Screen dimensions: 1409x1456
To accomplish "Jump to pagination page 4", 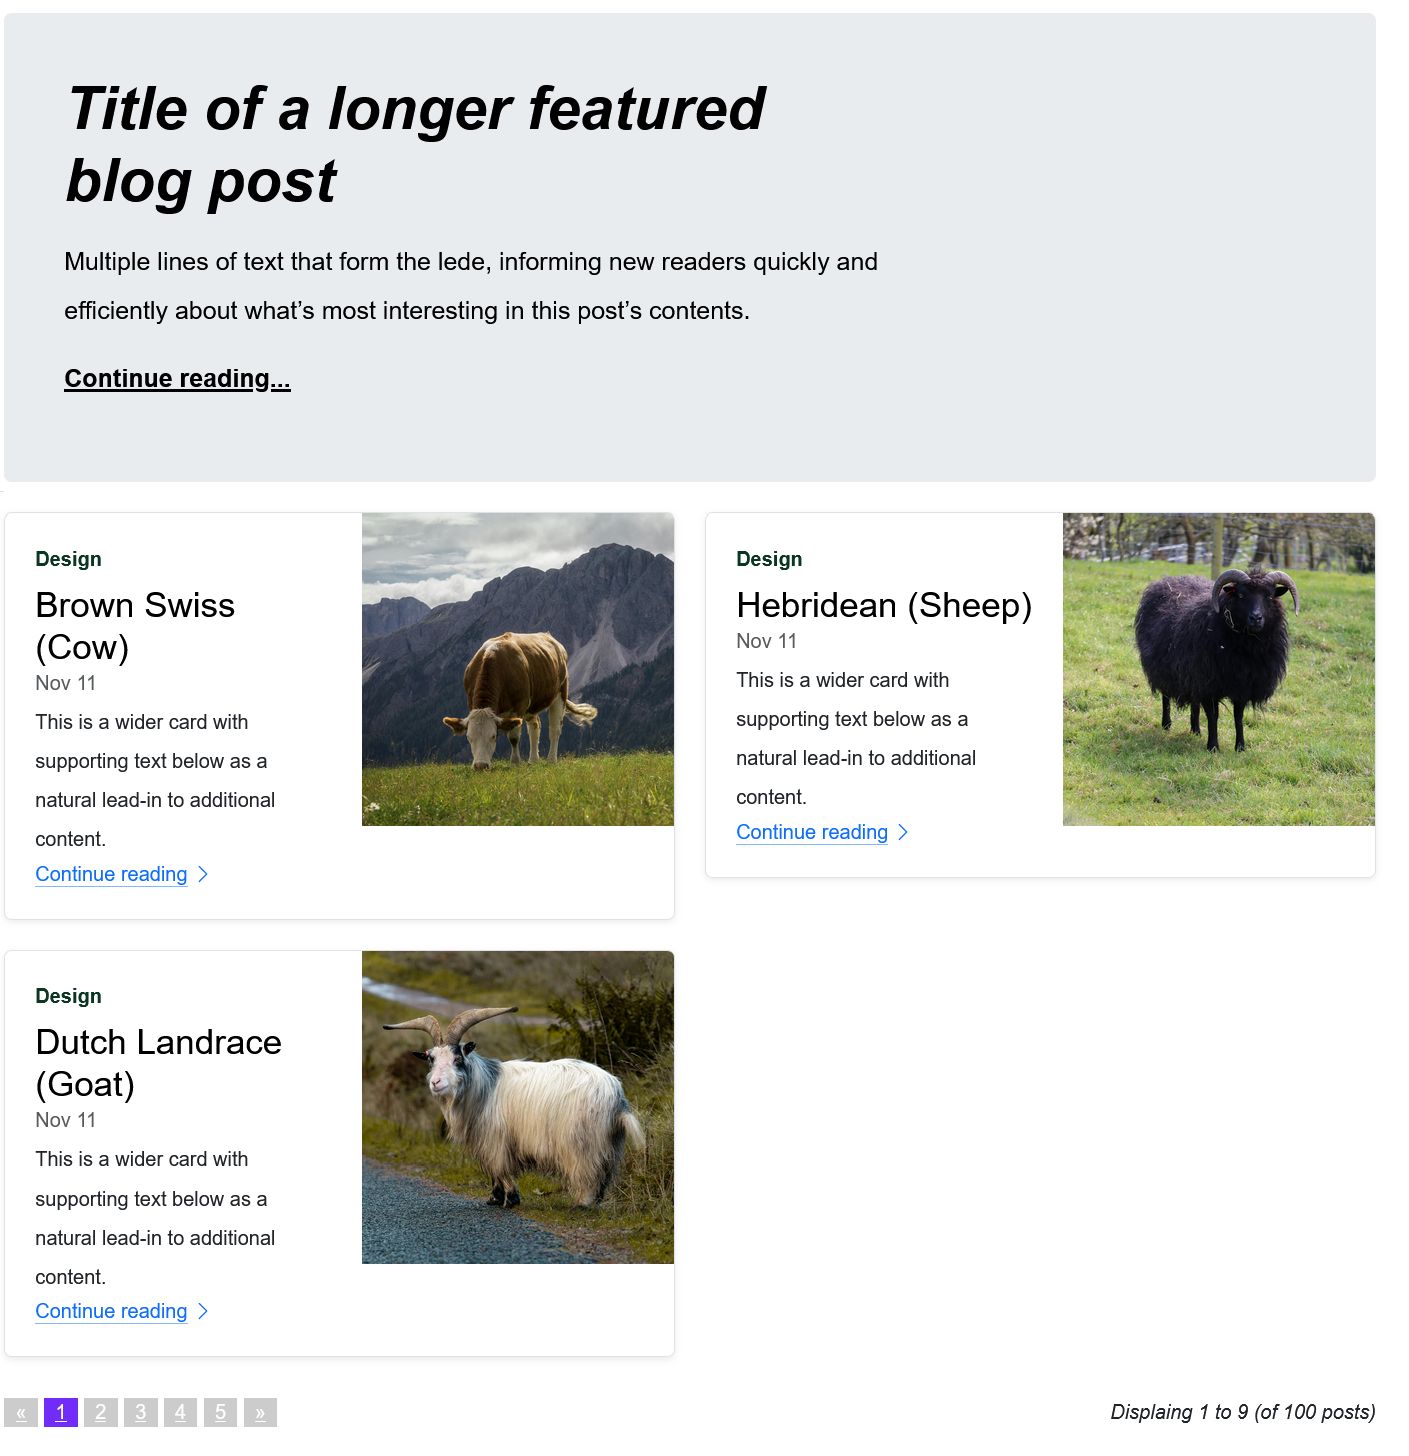I will pos(180,1413).
